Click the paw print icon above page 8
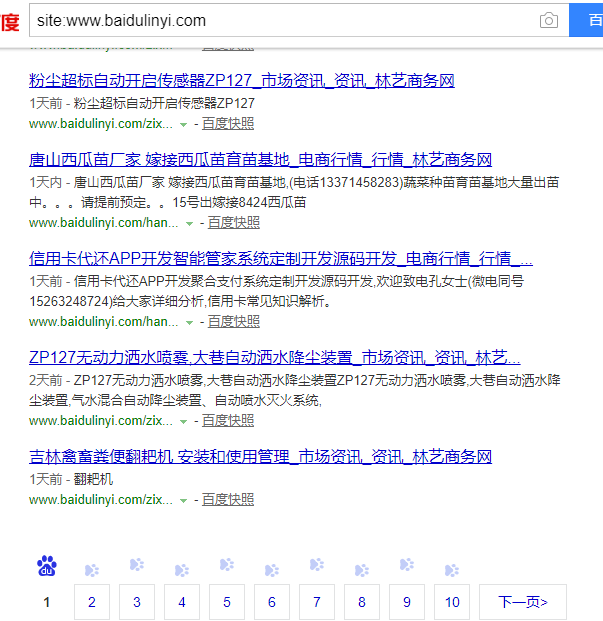The height and width of the screenshot is (621, 603). pyautogui.click(x=362, y=570)
